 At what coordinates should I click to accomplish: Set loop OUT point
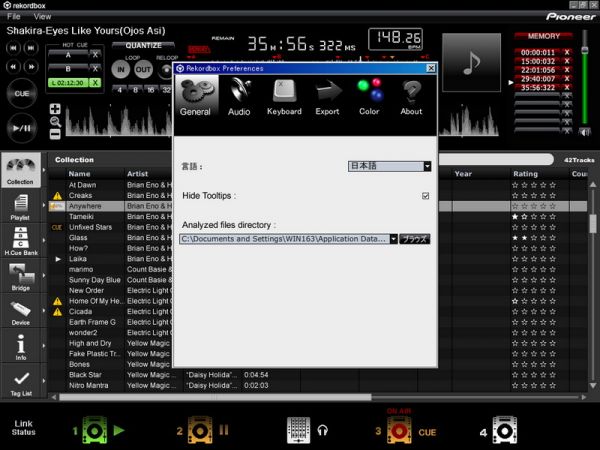click(143, 70)
